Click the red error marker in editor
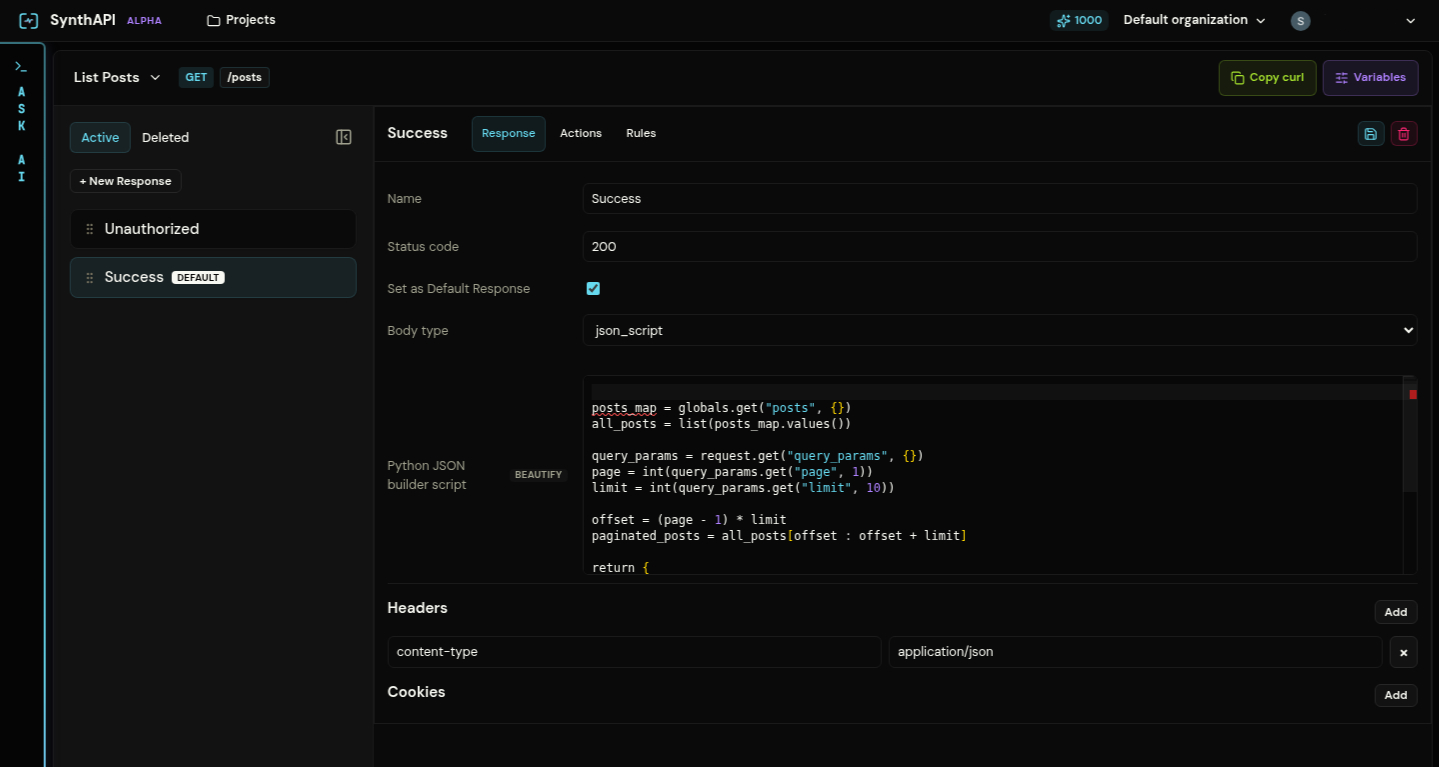 (x=1413, y=394)
